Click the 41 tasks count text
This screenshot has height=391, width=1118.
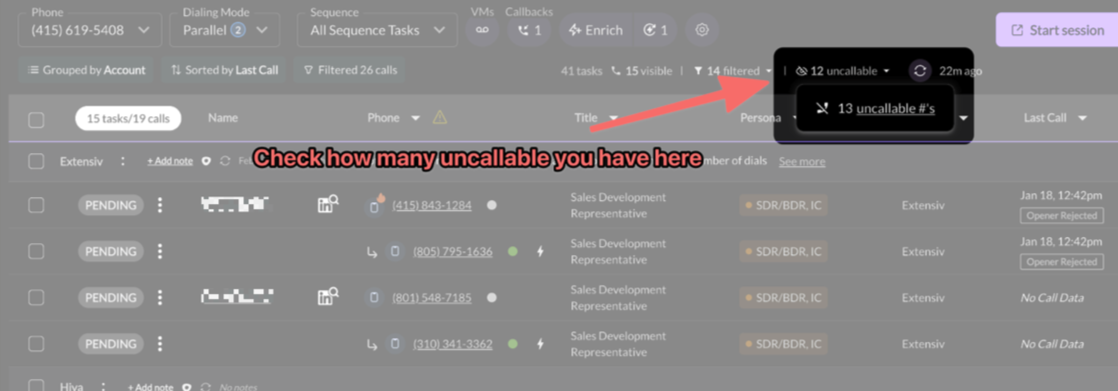[x=581, y=71]
